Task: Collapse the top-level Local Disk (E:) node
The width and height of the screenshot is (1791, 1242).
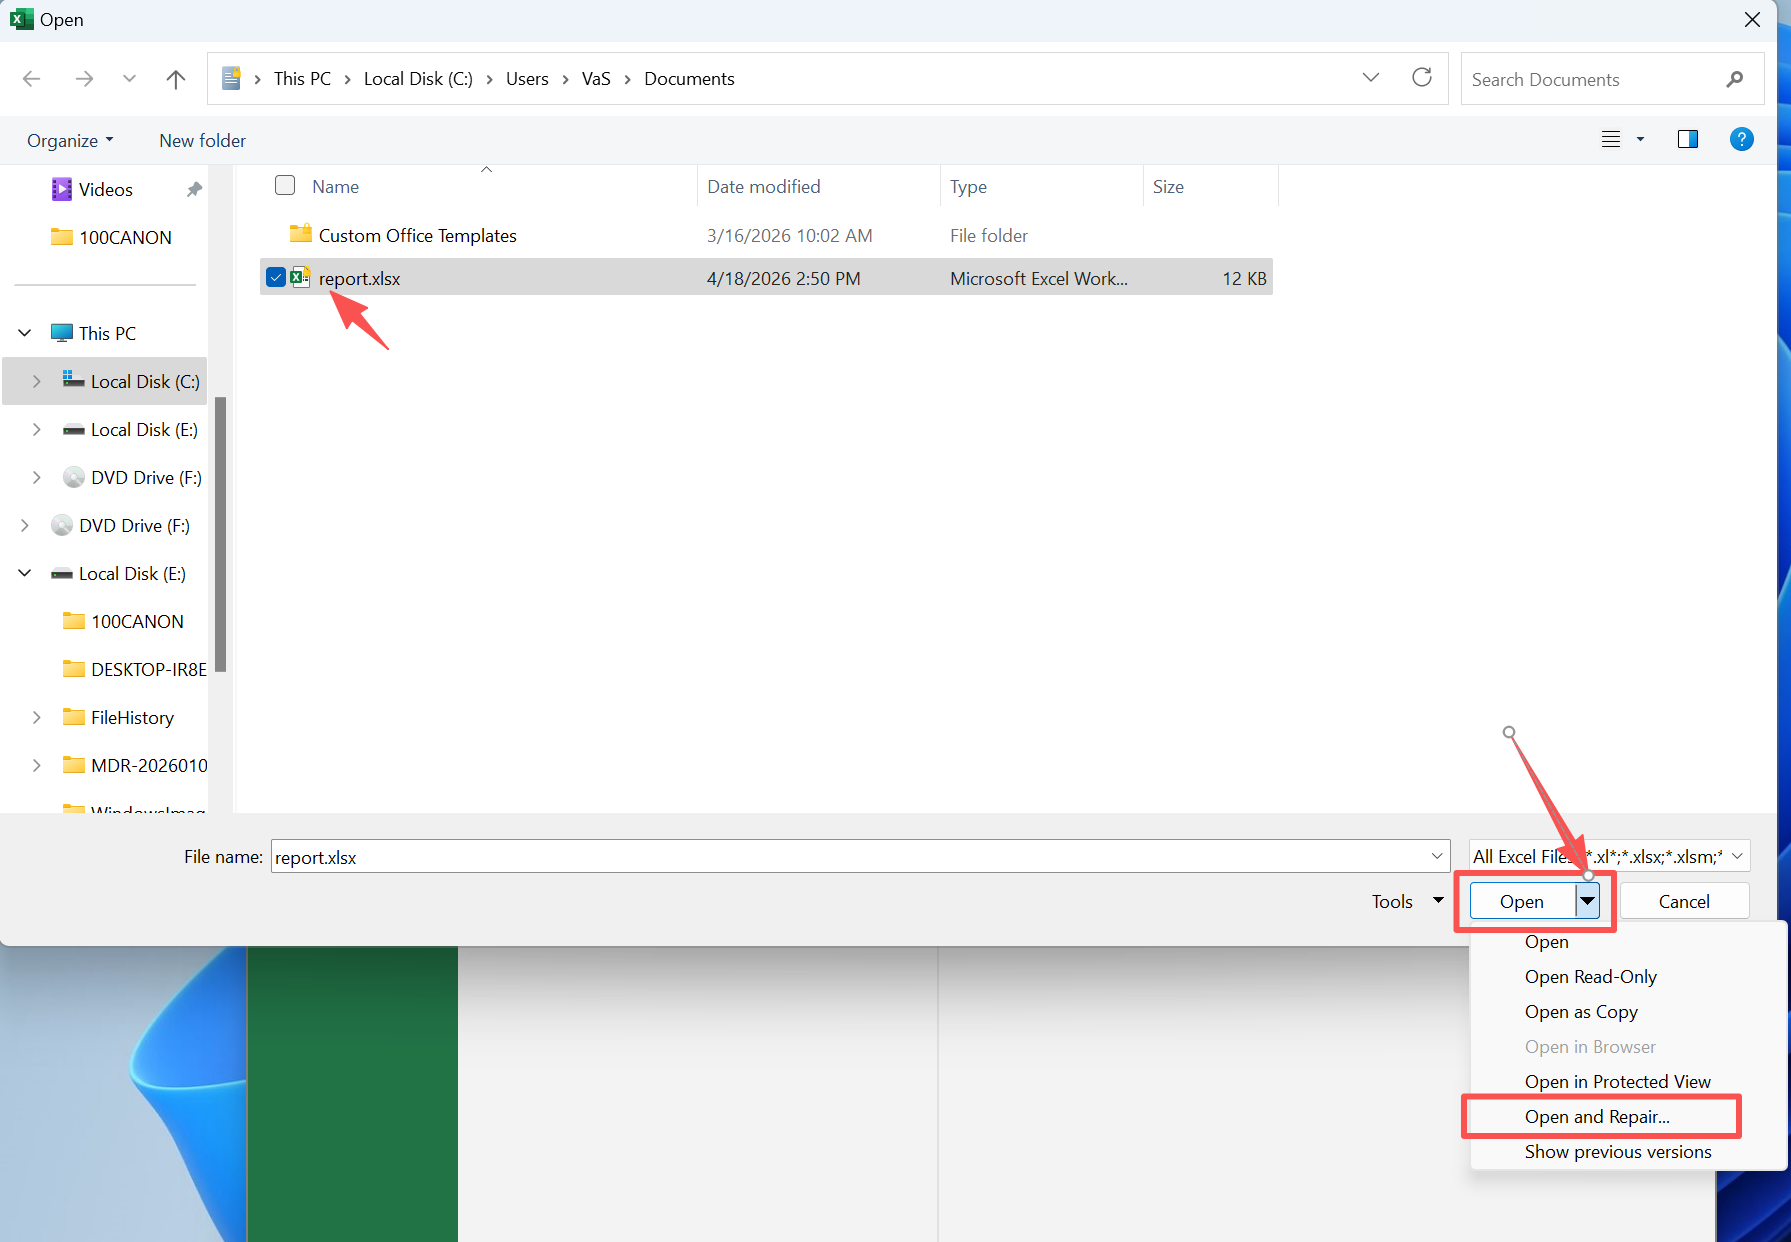Action: (x=25, y=573)
